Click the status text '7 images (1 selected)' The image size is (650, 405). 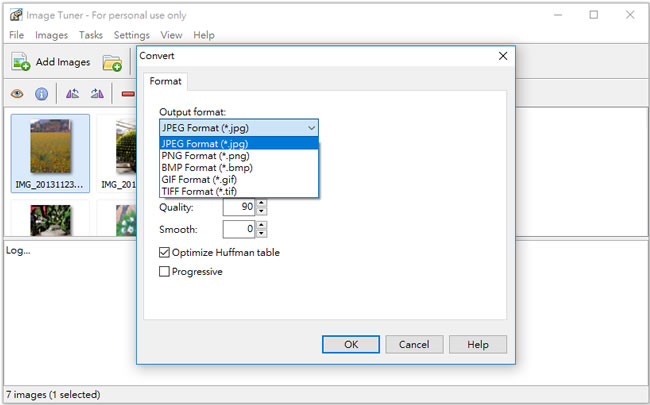[53, 394]
